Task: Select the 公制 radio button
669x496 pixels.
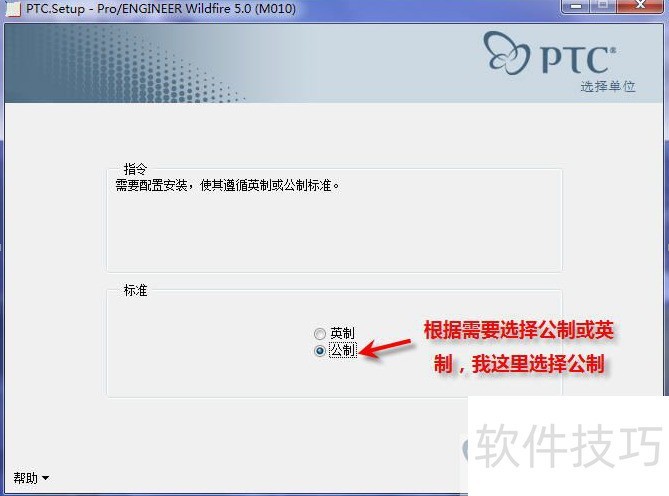Action: 320,351
